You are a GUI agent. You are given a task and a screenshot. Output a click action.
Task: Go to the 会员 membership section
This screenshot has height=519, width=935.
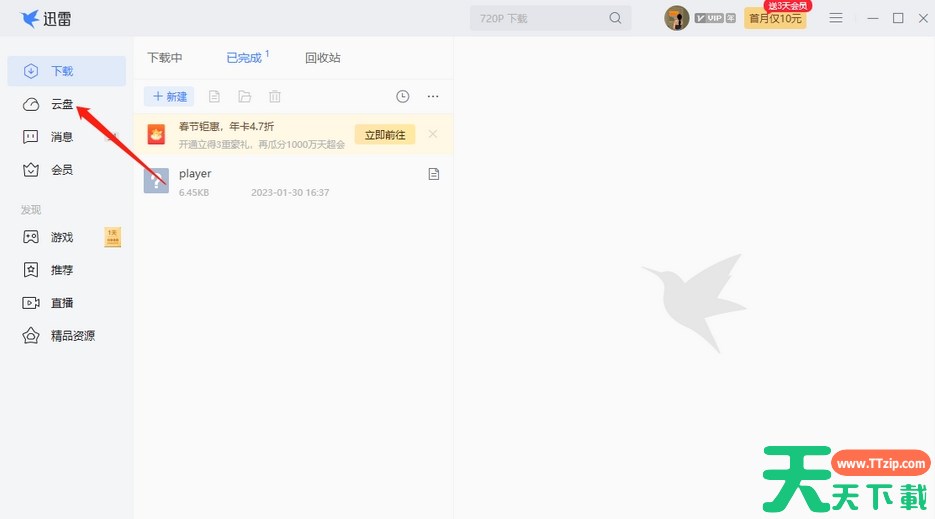pyautogui.click(x=62, y=170)
